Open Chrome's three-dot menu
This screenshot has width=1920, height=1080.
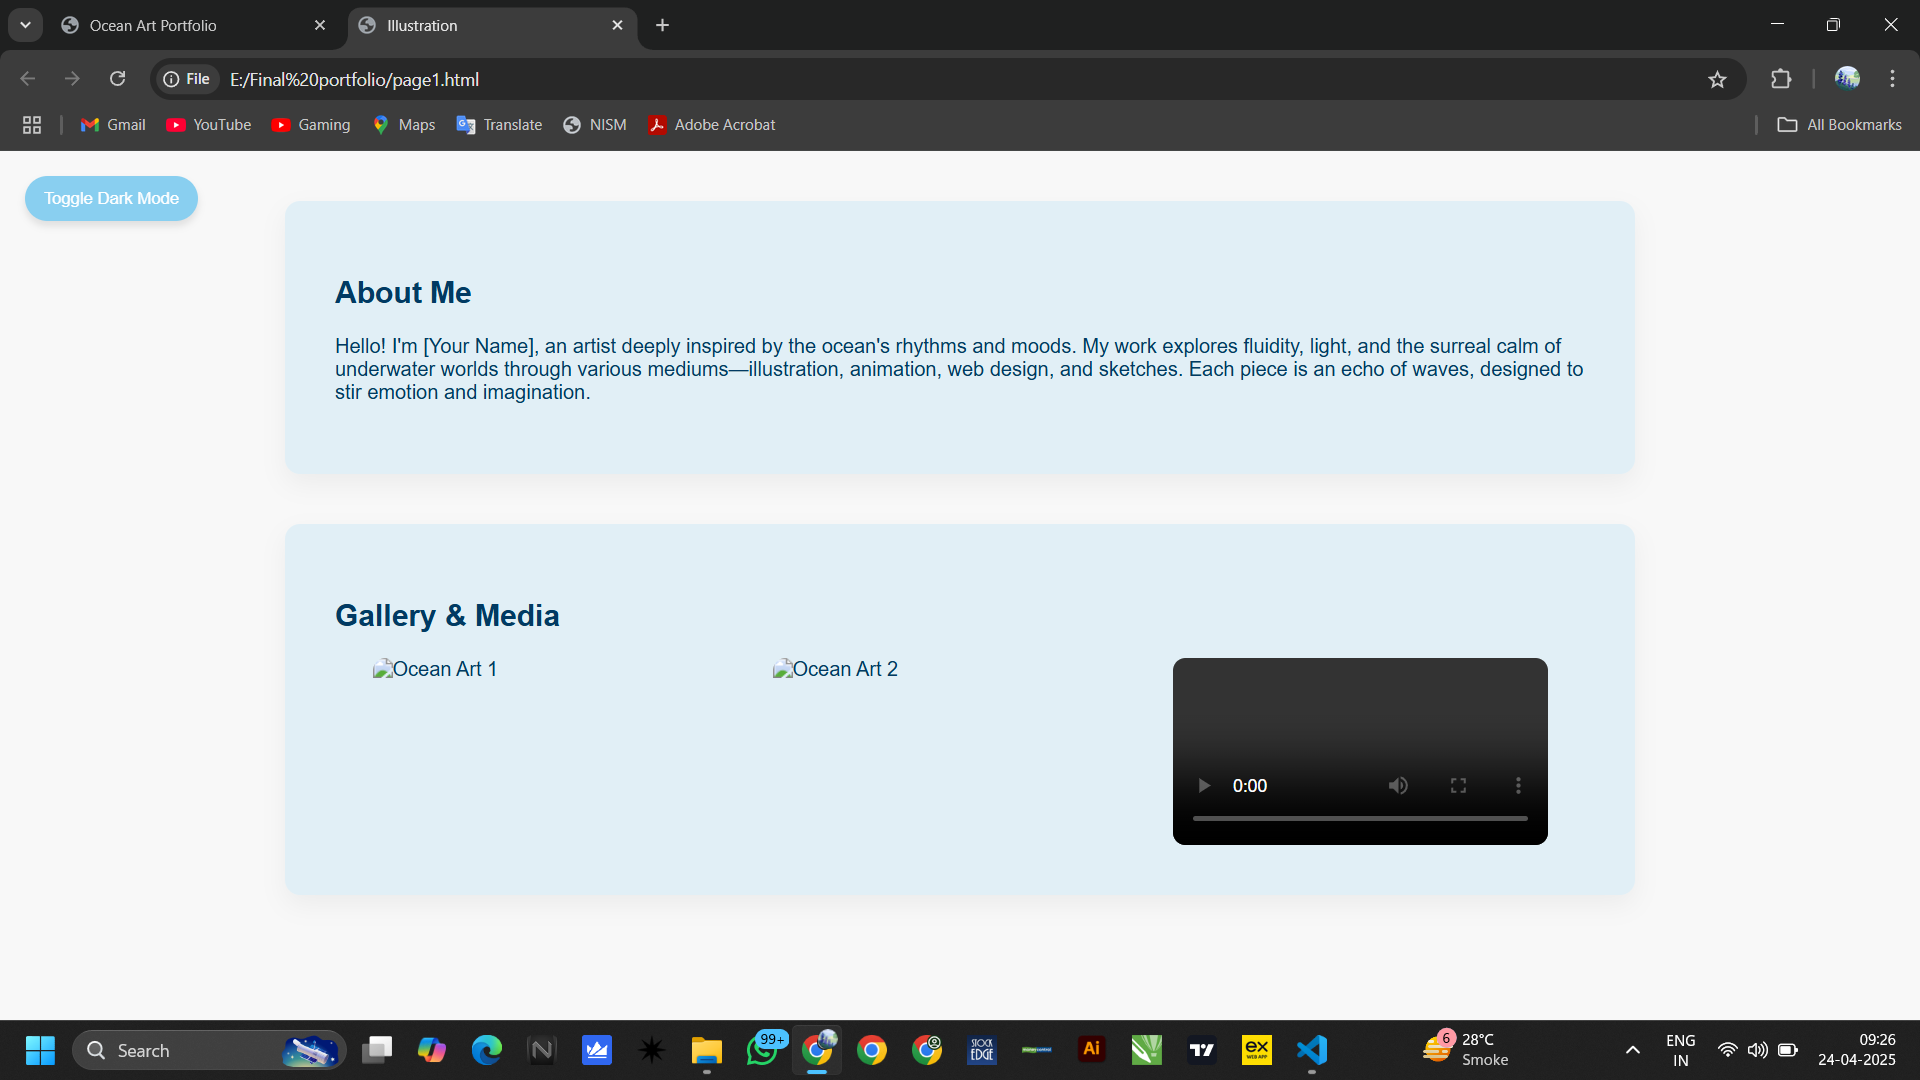pos(1892,79)
